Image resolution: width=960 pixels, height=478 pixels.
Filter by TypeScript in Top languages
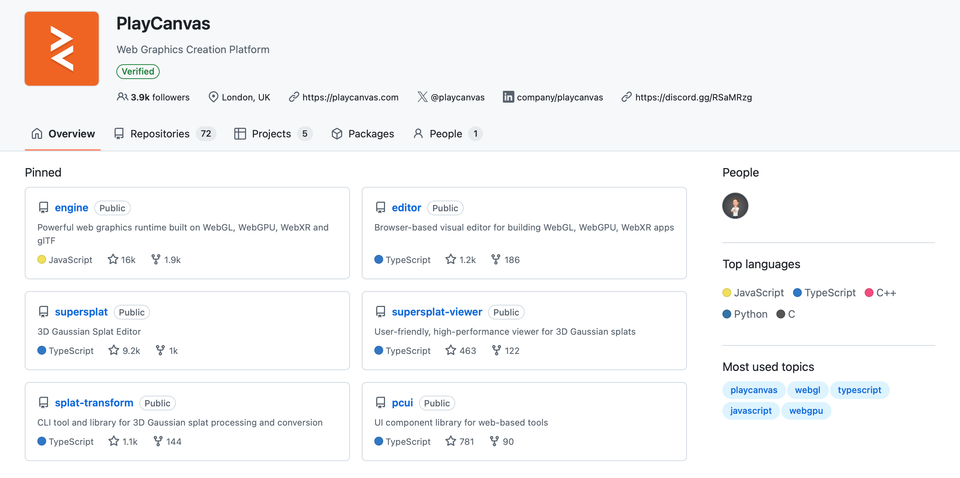[x=824, y=293]
